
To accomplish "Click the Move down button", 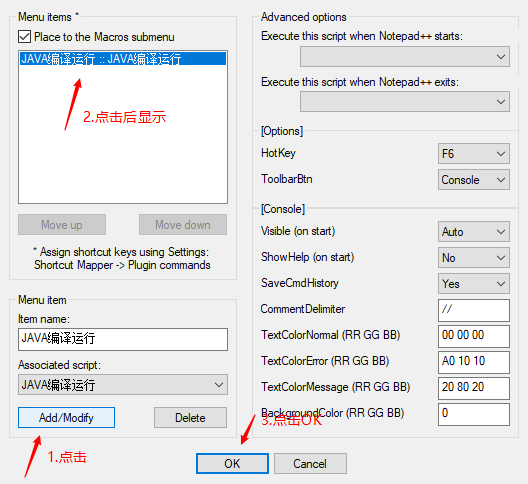I will point(183,225).
